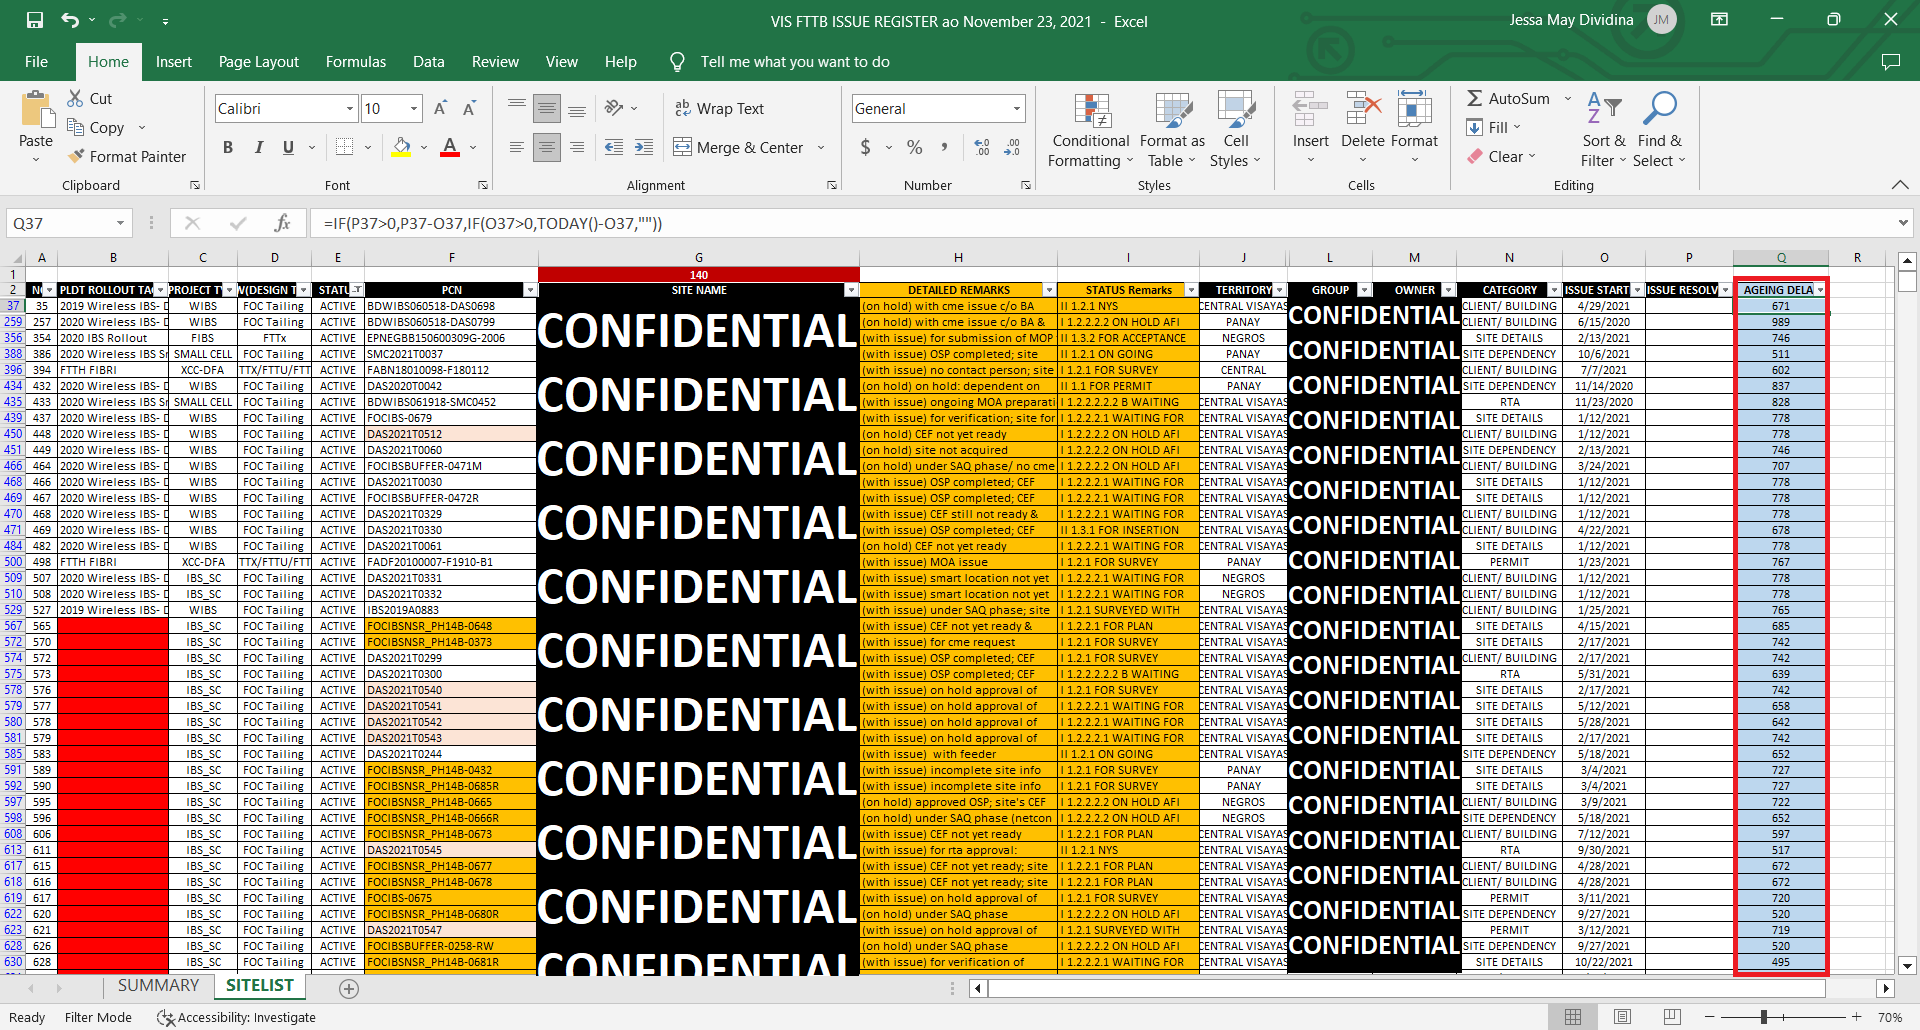
Task: Click Accessibility: Investigate in the status bar
Action: coord(237,1017)
